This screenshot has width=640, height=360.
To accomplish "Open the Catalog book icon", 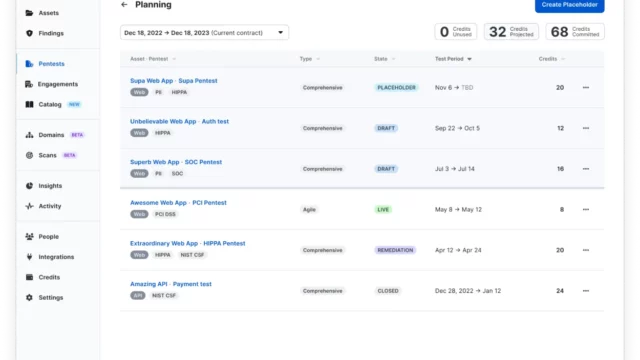I will click(x=29, y=104).
